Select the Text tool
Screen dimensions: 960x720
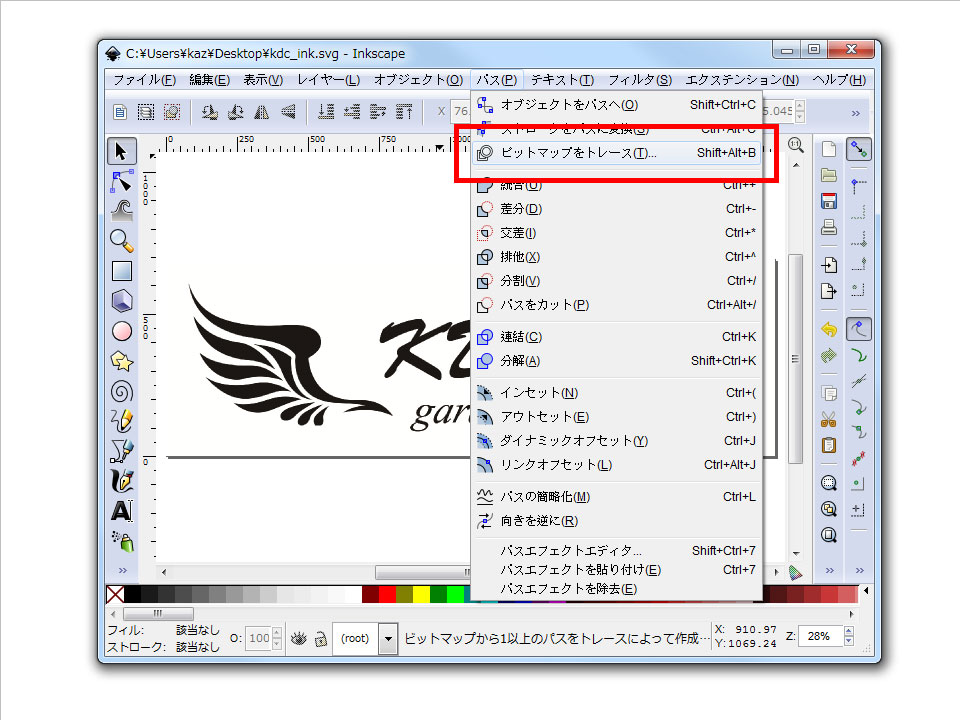pos(121,511)
